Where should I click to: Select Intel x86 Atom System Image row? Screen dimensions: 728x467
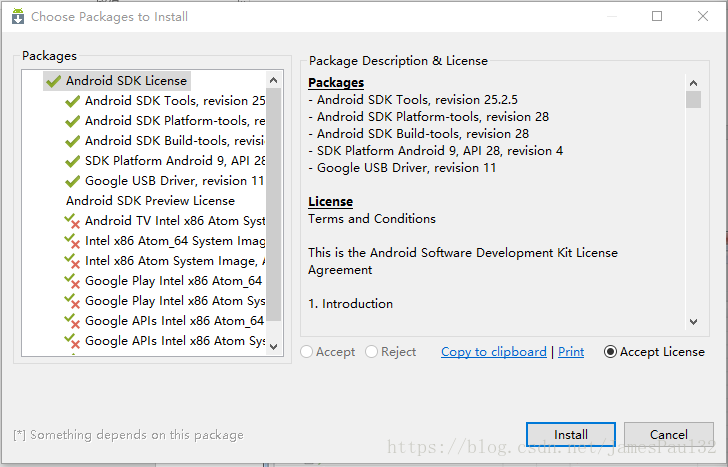point(165,260)
